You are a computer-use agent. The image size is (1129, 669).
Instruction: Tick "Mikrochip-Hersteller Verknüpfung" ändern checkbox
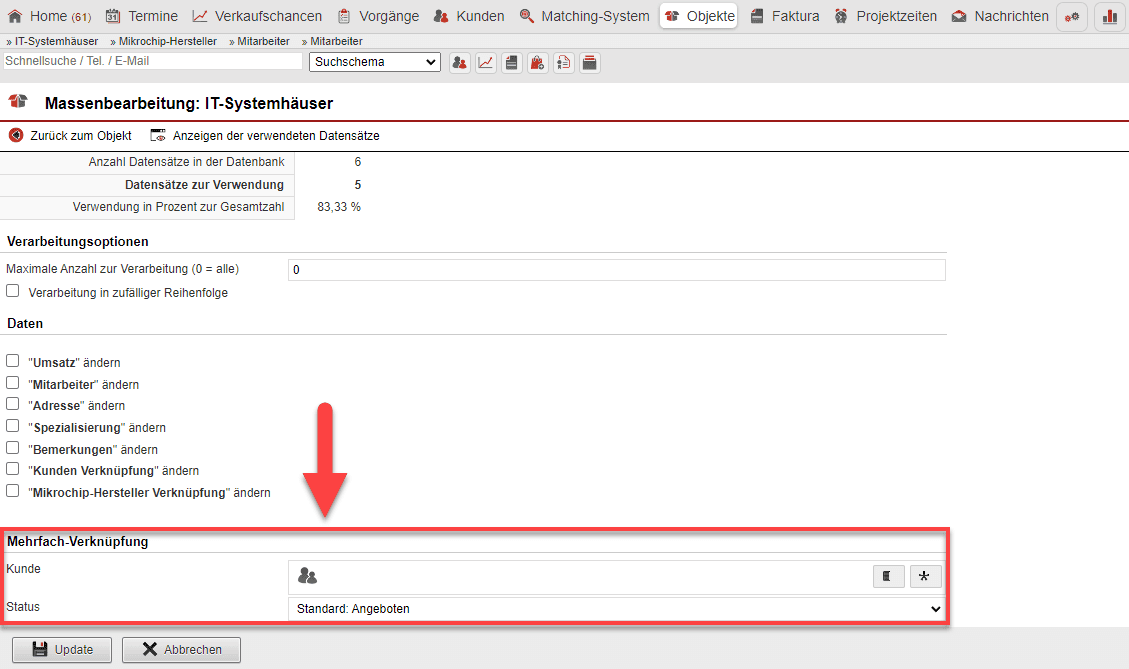(13, 490)
